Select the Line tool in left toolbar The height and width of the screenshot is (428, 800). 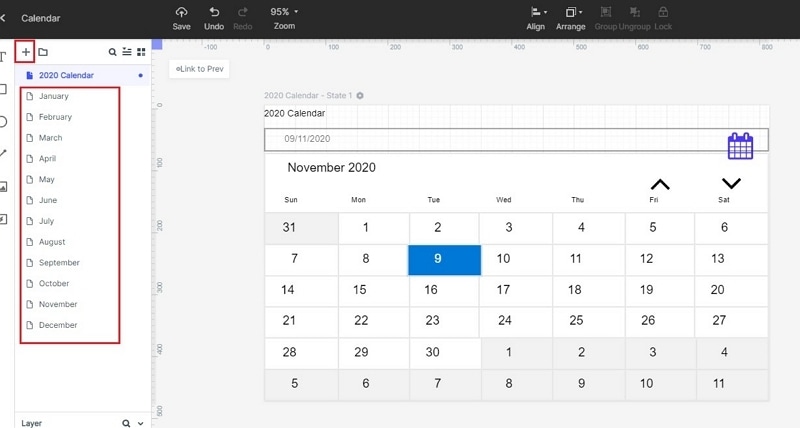coord(3,153)
